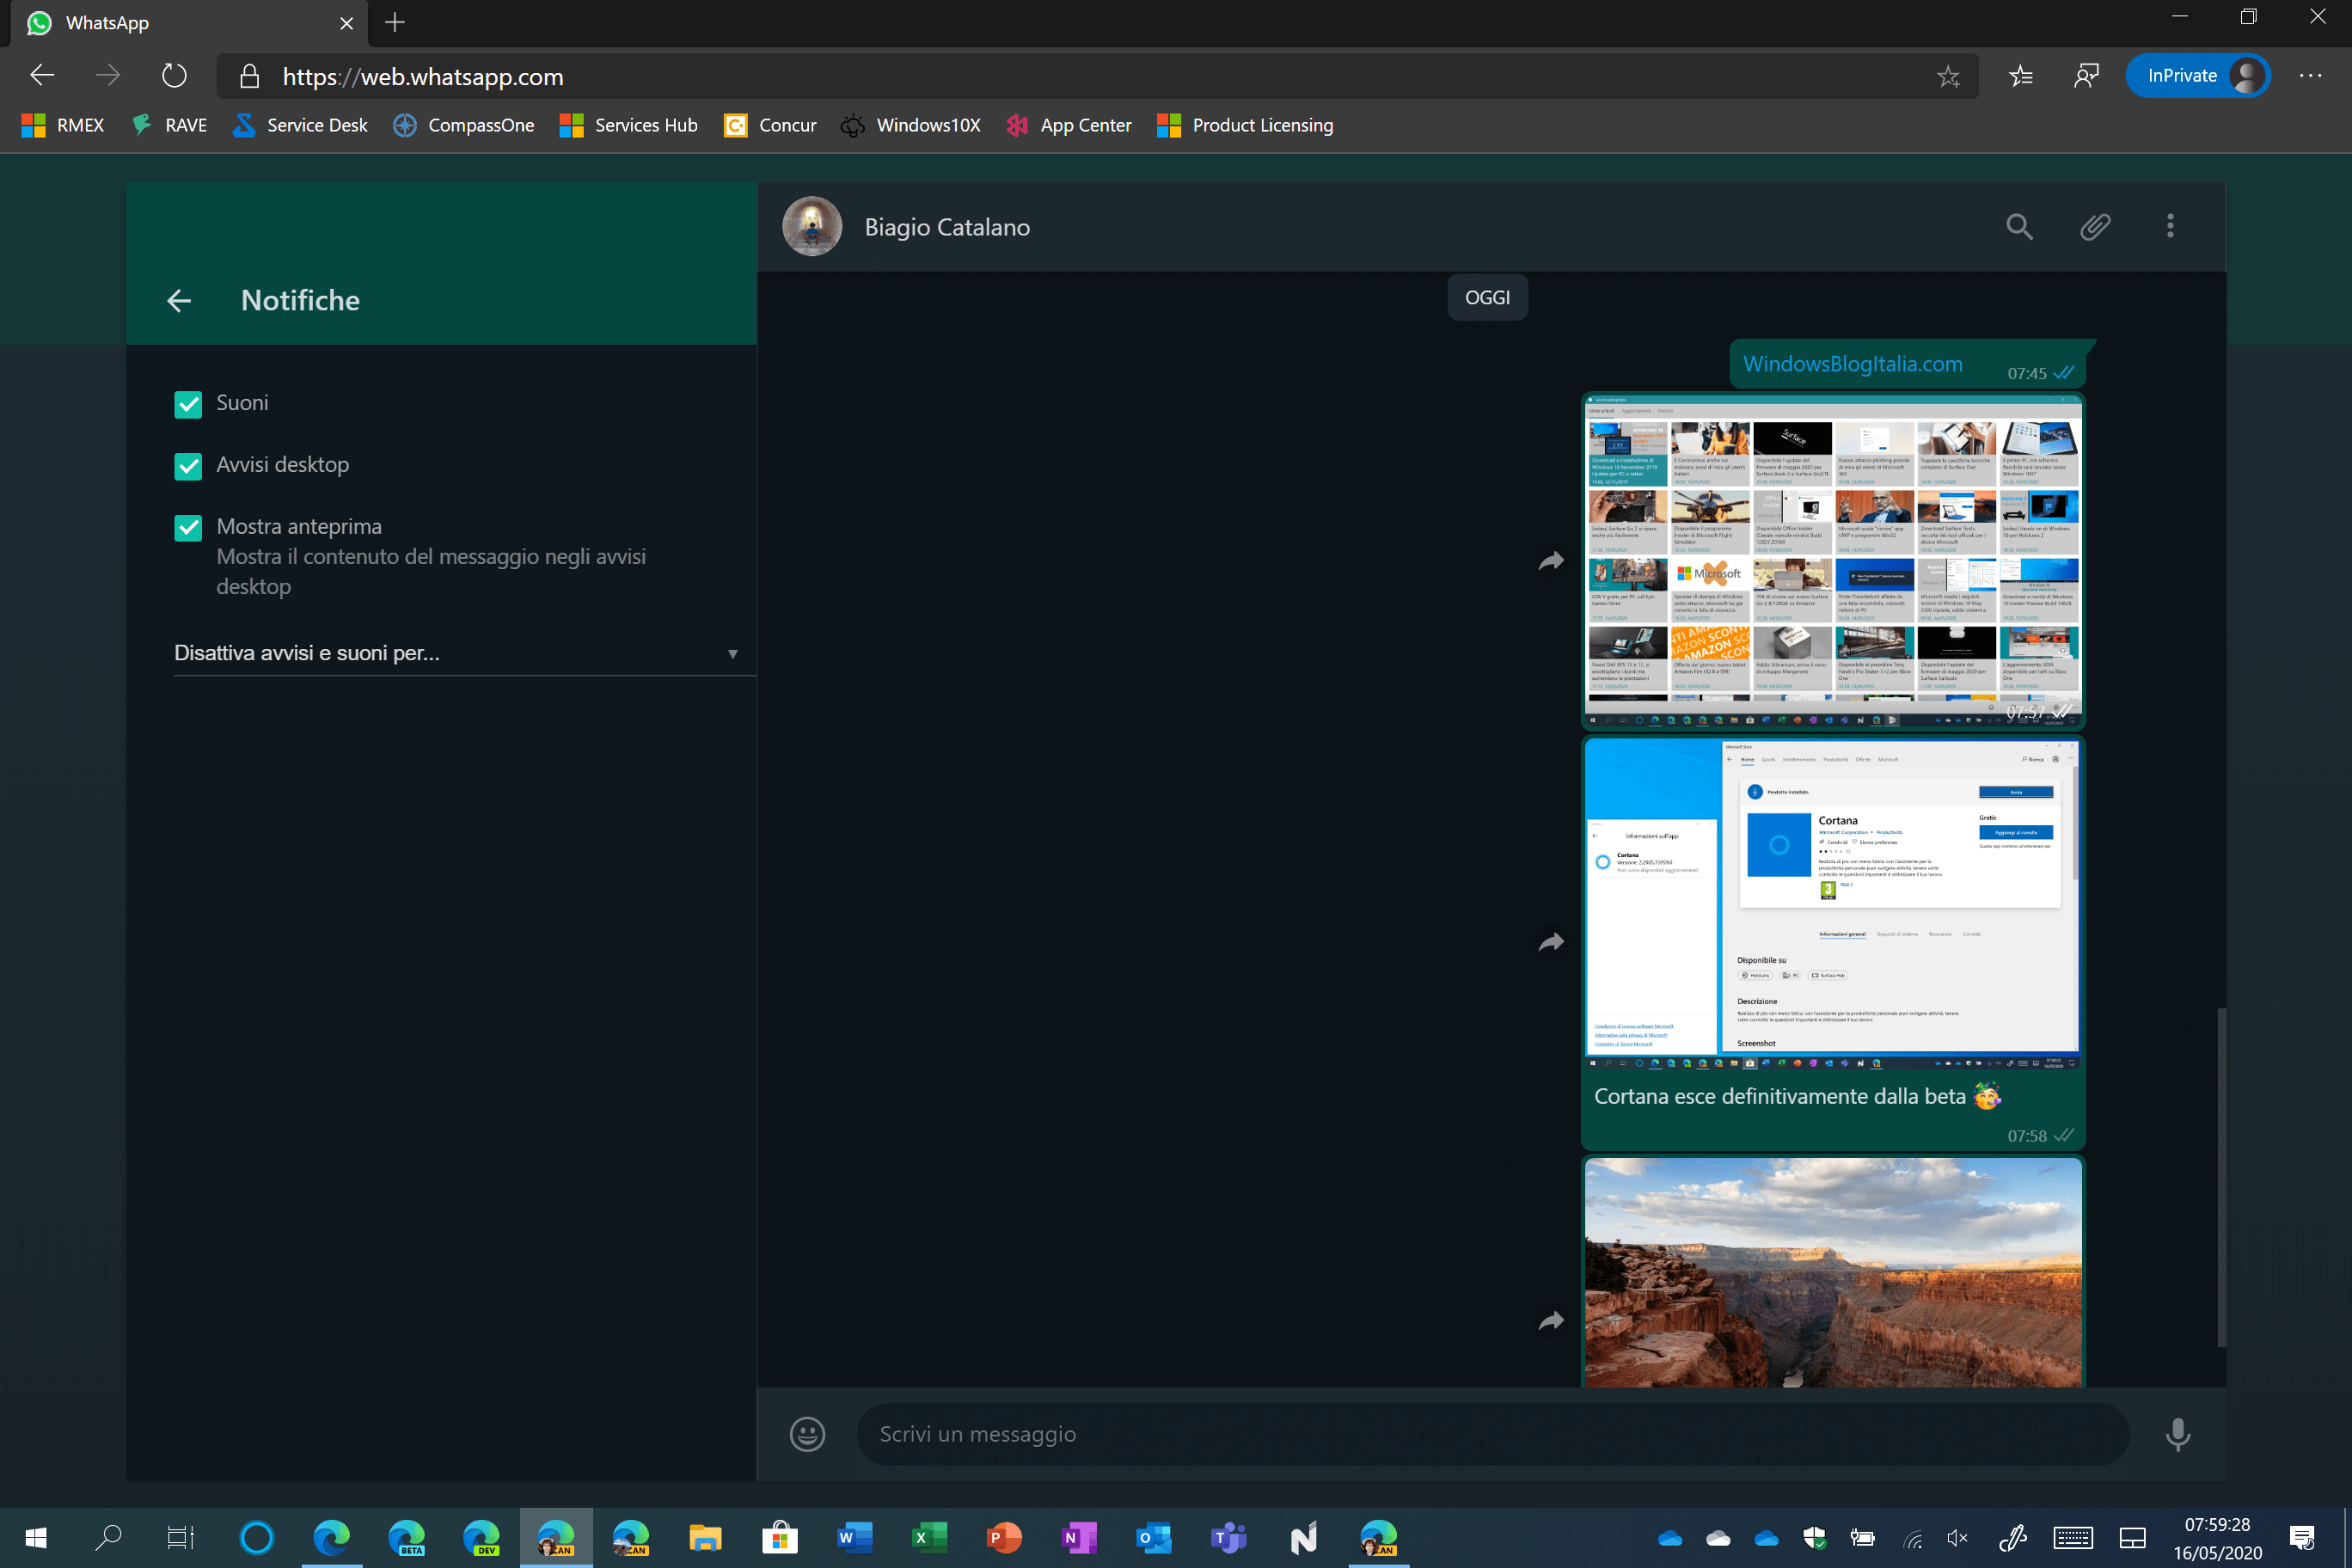Screen dimensions: 2352x1568
Task: Toggle the Suoni checkbox
Action: click(x=188, y=403)
